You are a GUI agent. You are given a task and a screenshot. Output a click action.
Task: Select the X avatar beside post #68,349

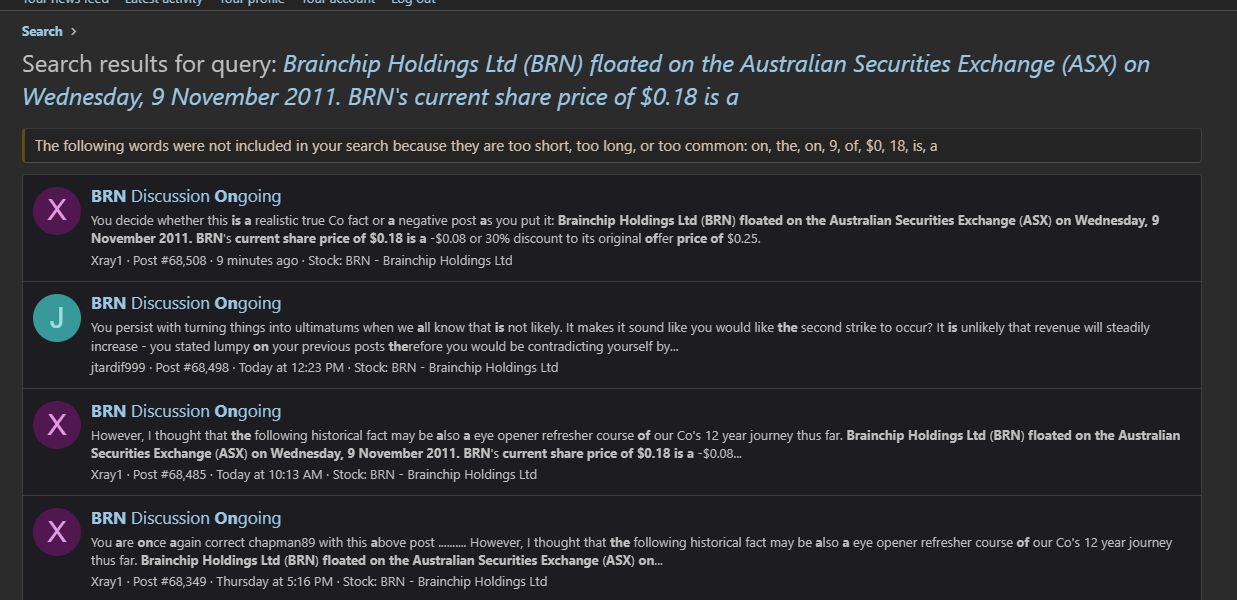tap(57, 532)
